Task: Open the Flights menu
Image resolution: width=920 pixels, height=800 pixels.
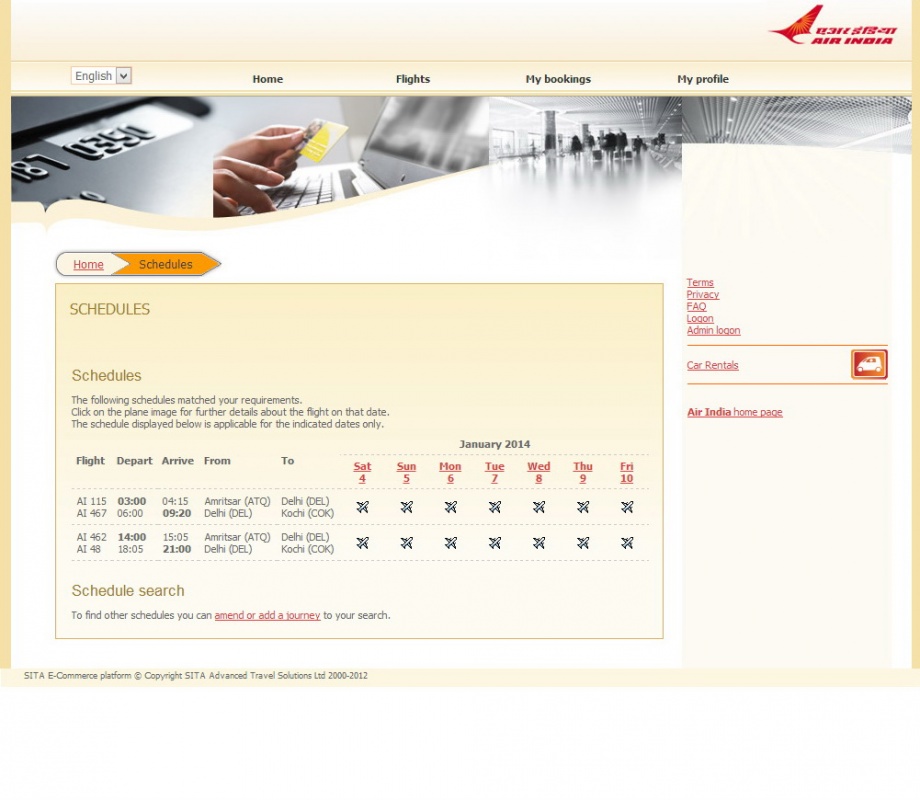Action: (x=412, y=79)
